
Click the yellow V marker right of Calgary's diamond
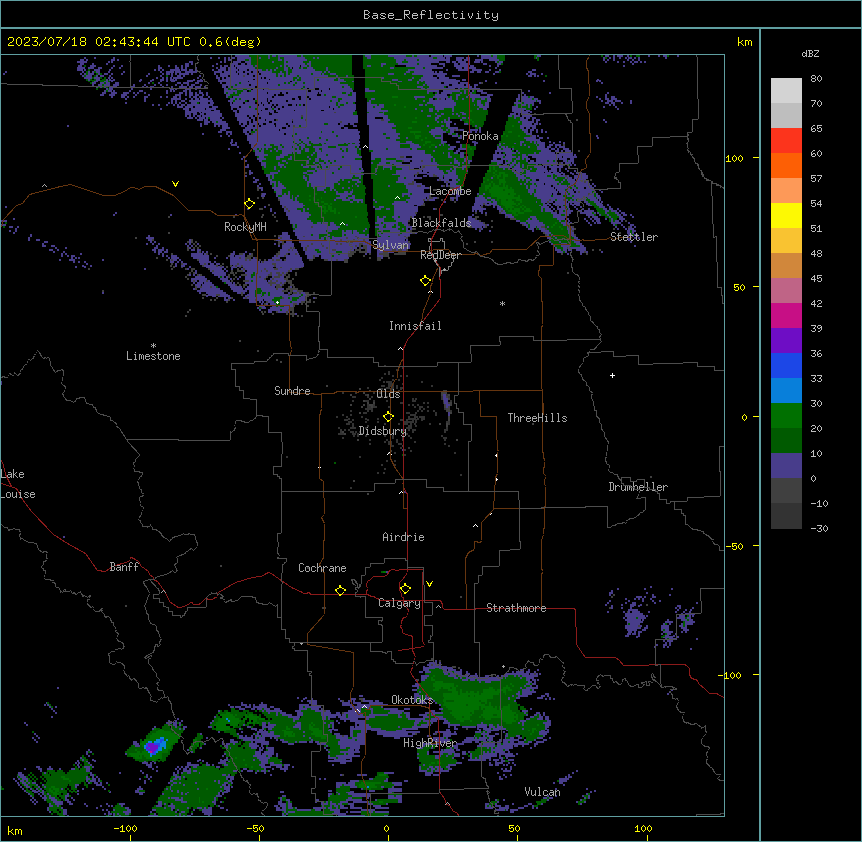tap(429, 584)
